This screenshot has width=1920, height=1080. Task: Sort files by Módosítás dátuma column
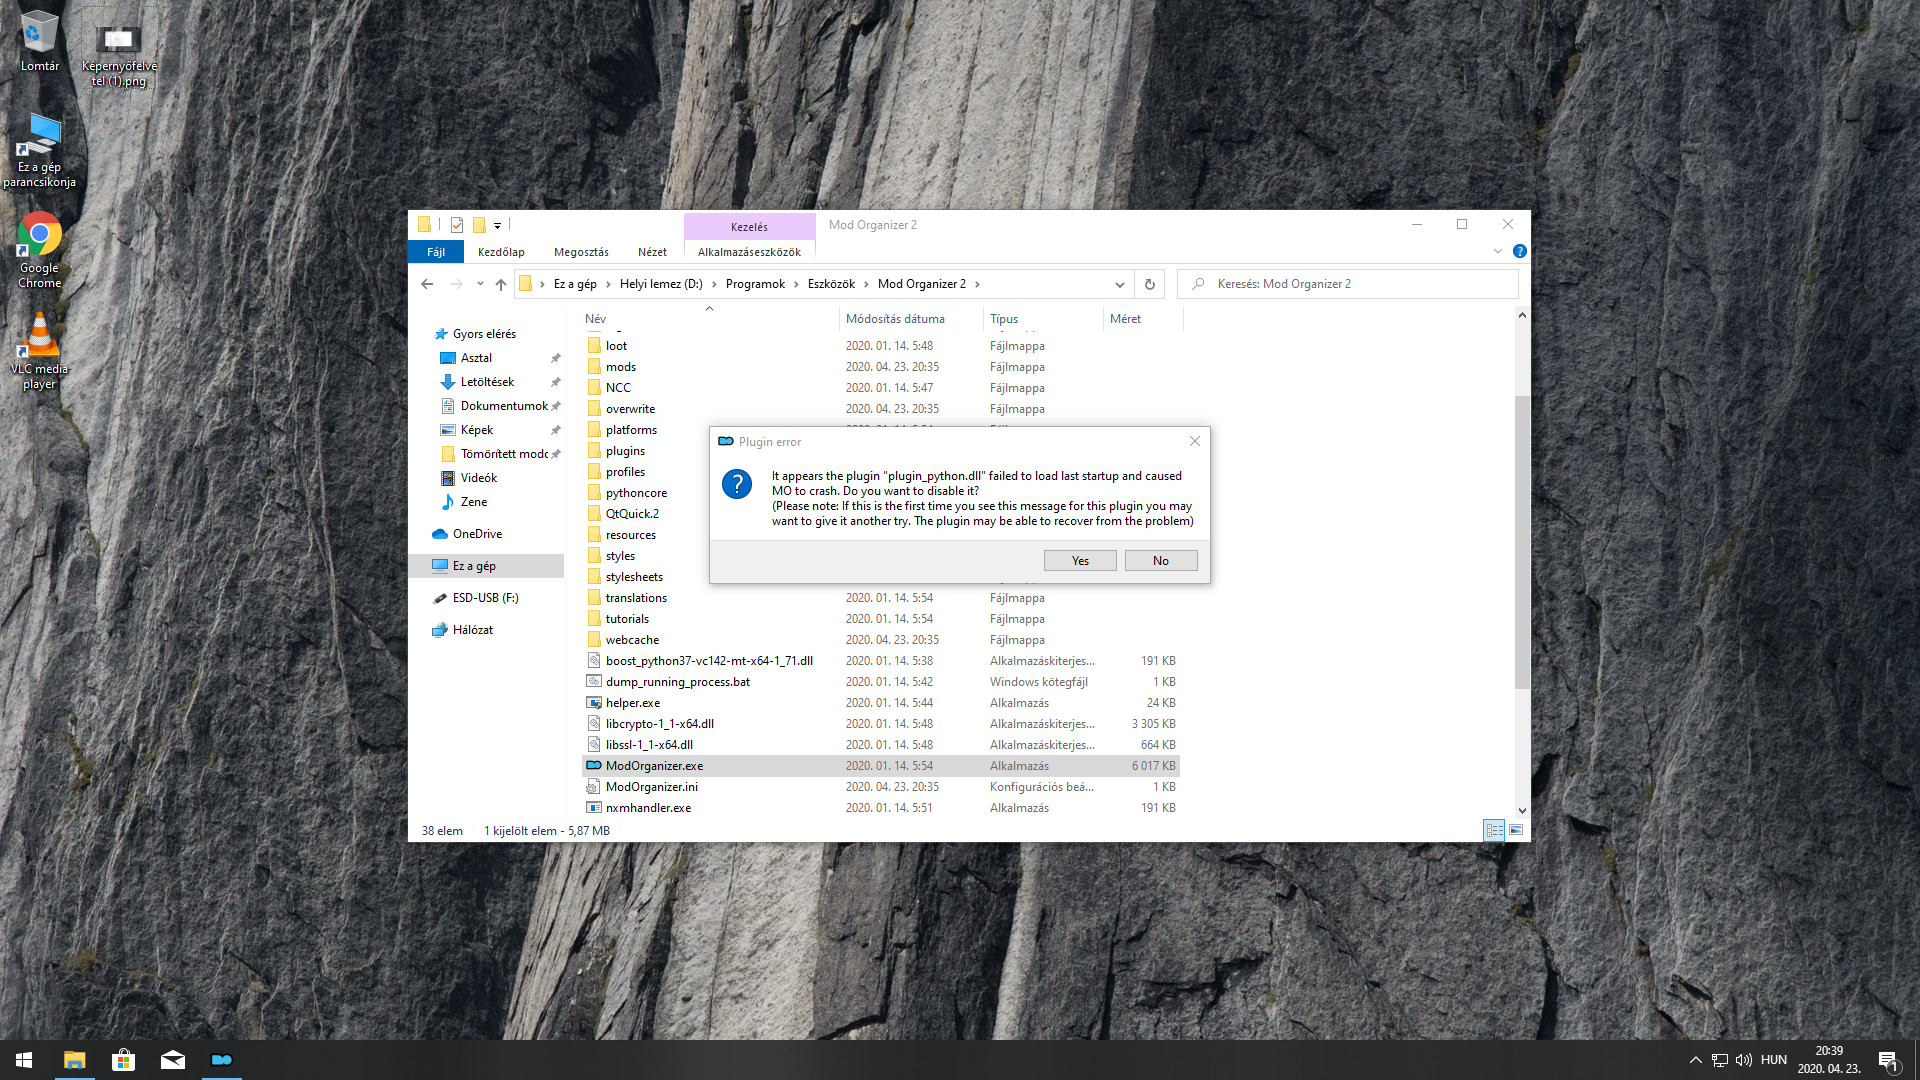(911, 319)
